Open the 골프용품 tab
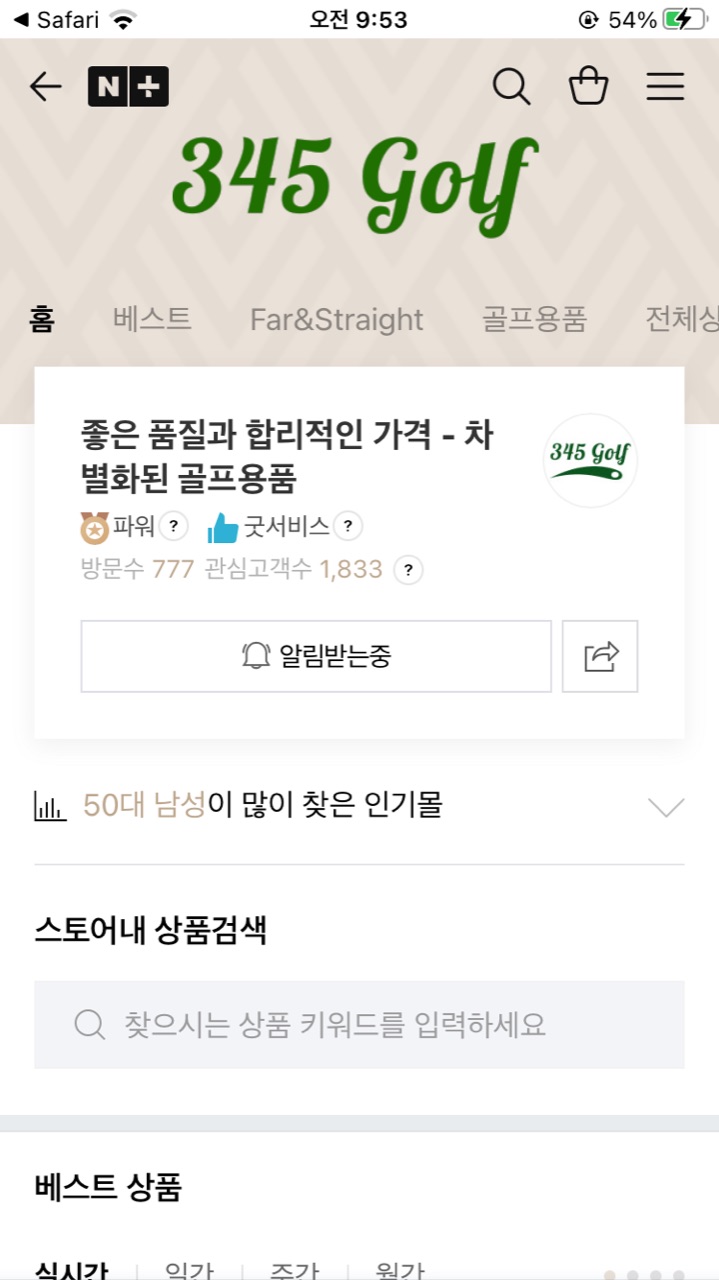The width and height of the screenshot is (719, 1280). click(534, 319)
